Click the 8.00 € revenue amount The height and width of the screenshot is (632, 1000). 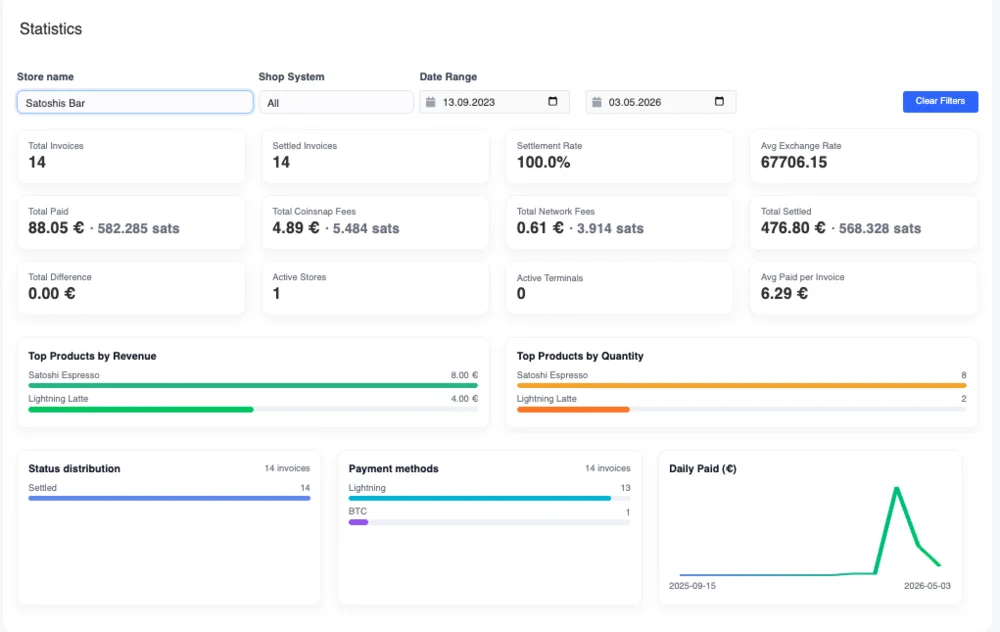464,375
